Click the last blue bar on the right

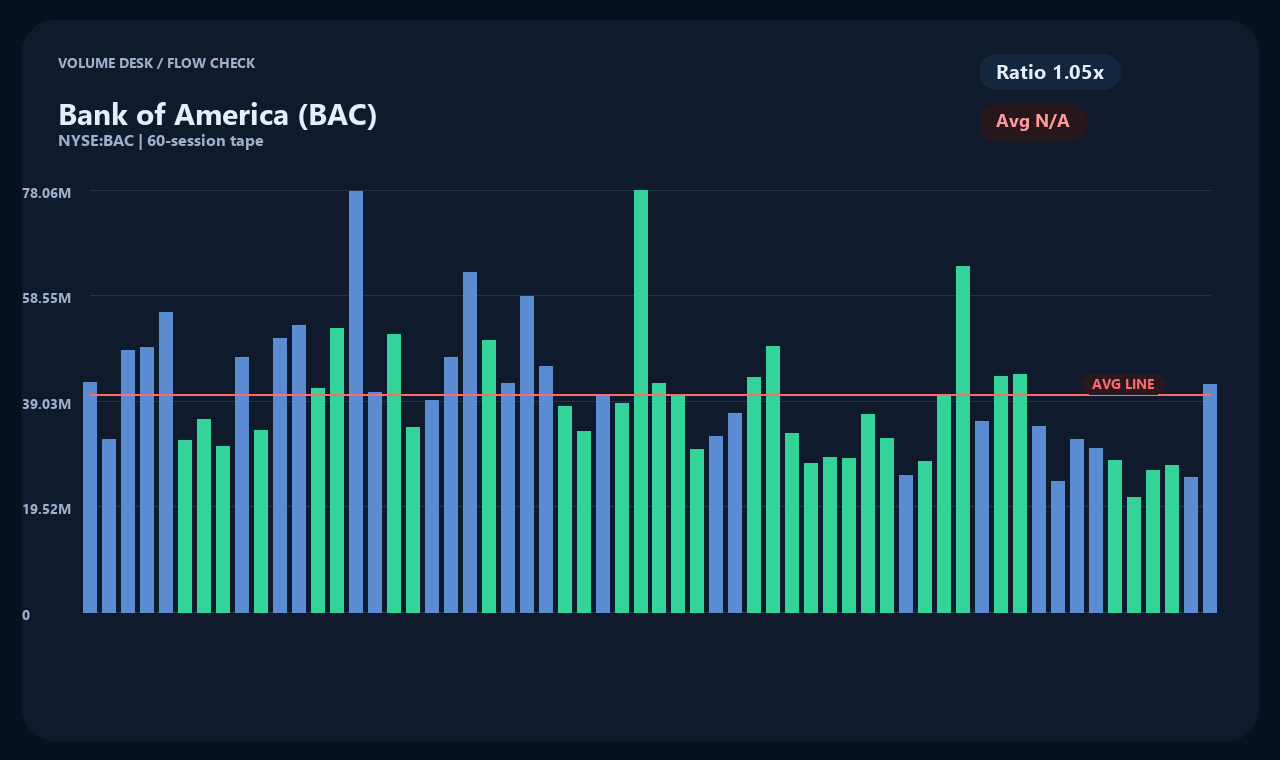[1210, 498]
